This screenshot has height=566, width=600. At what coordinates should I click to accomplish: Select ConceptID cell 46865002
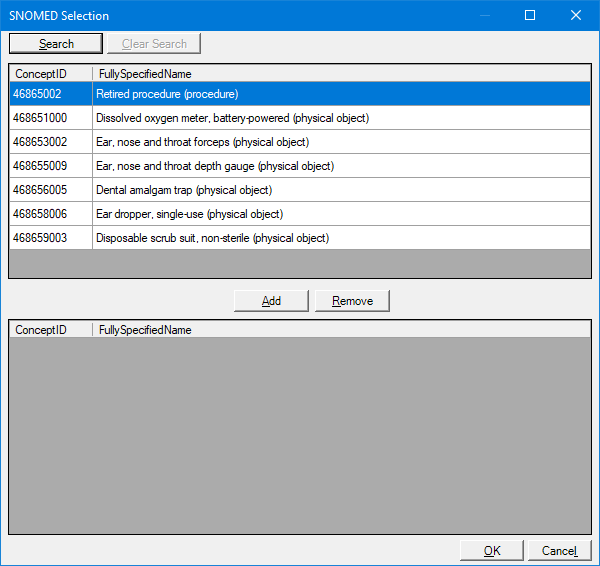point(51,94)
